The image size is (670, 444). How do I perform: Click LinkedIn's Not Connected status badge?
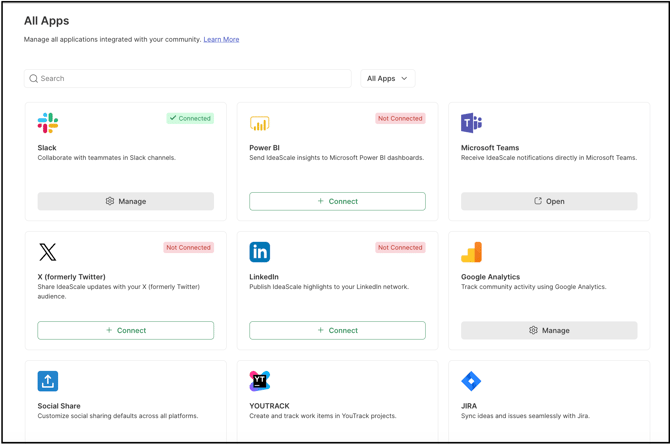(400, 247)
